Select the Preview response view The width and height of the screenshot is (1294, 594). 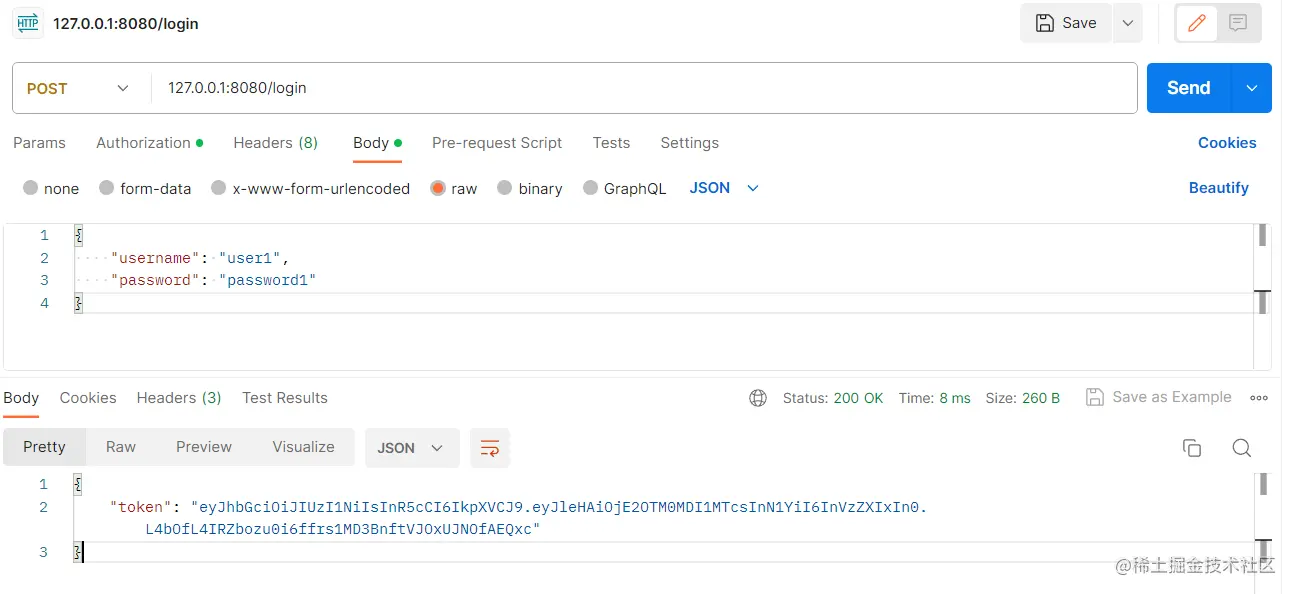tap(204, 447)
